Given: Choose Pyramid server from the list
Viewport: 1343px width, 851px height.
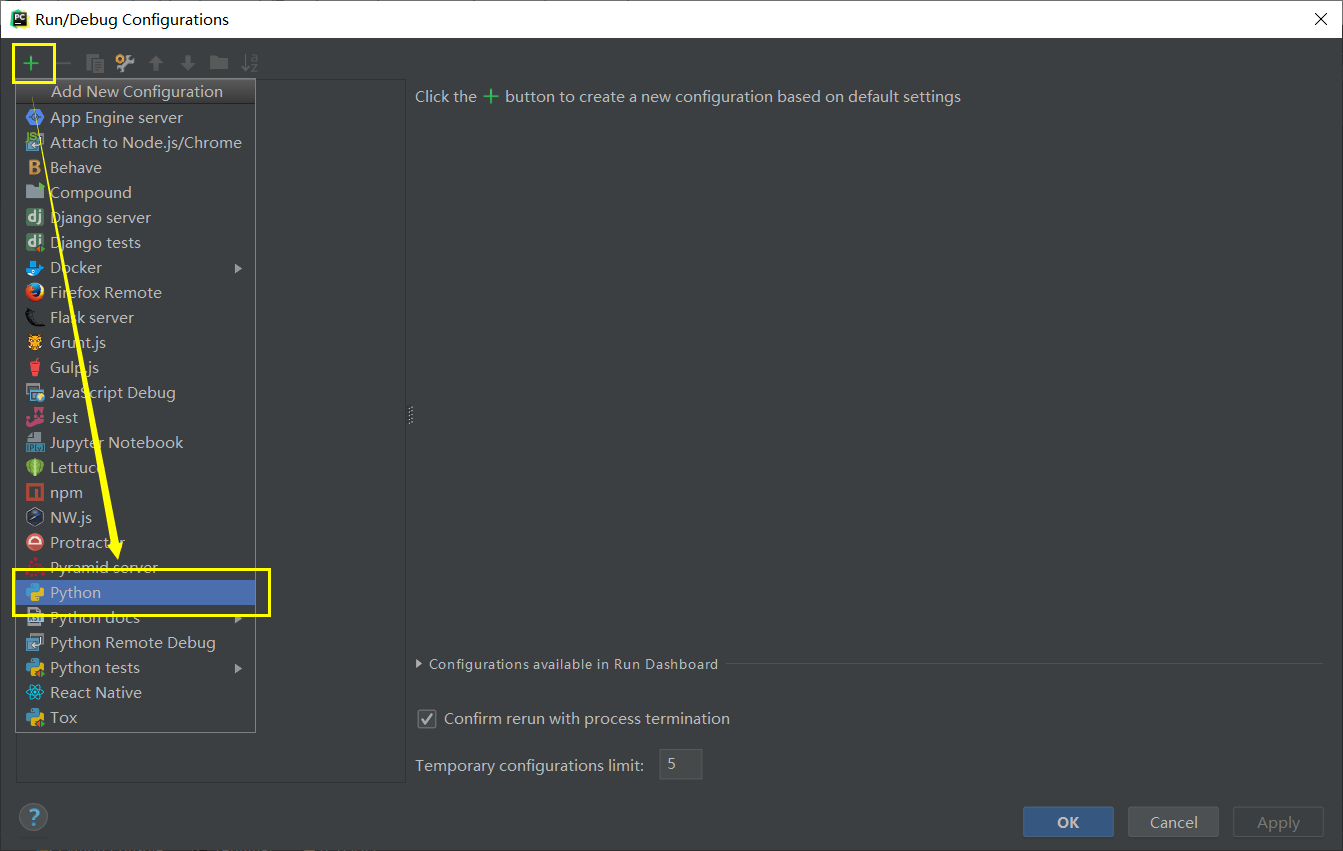Looking at the screenshot, I should pyautogui.click(x=135, y=567).
